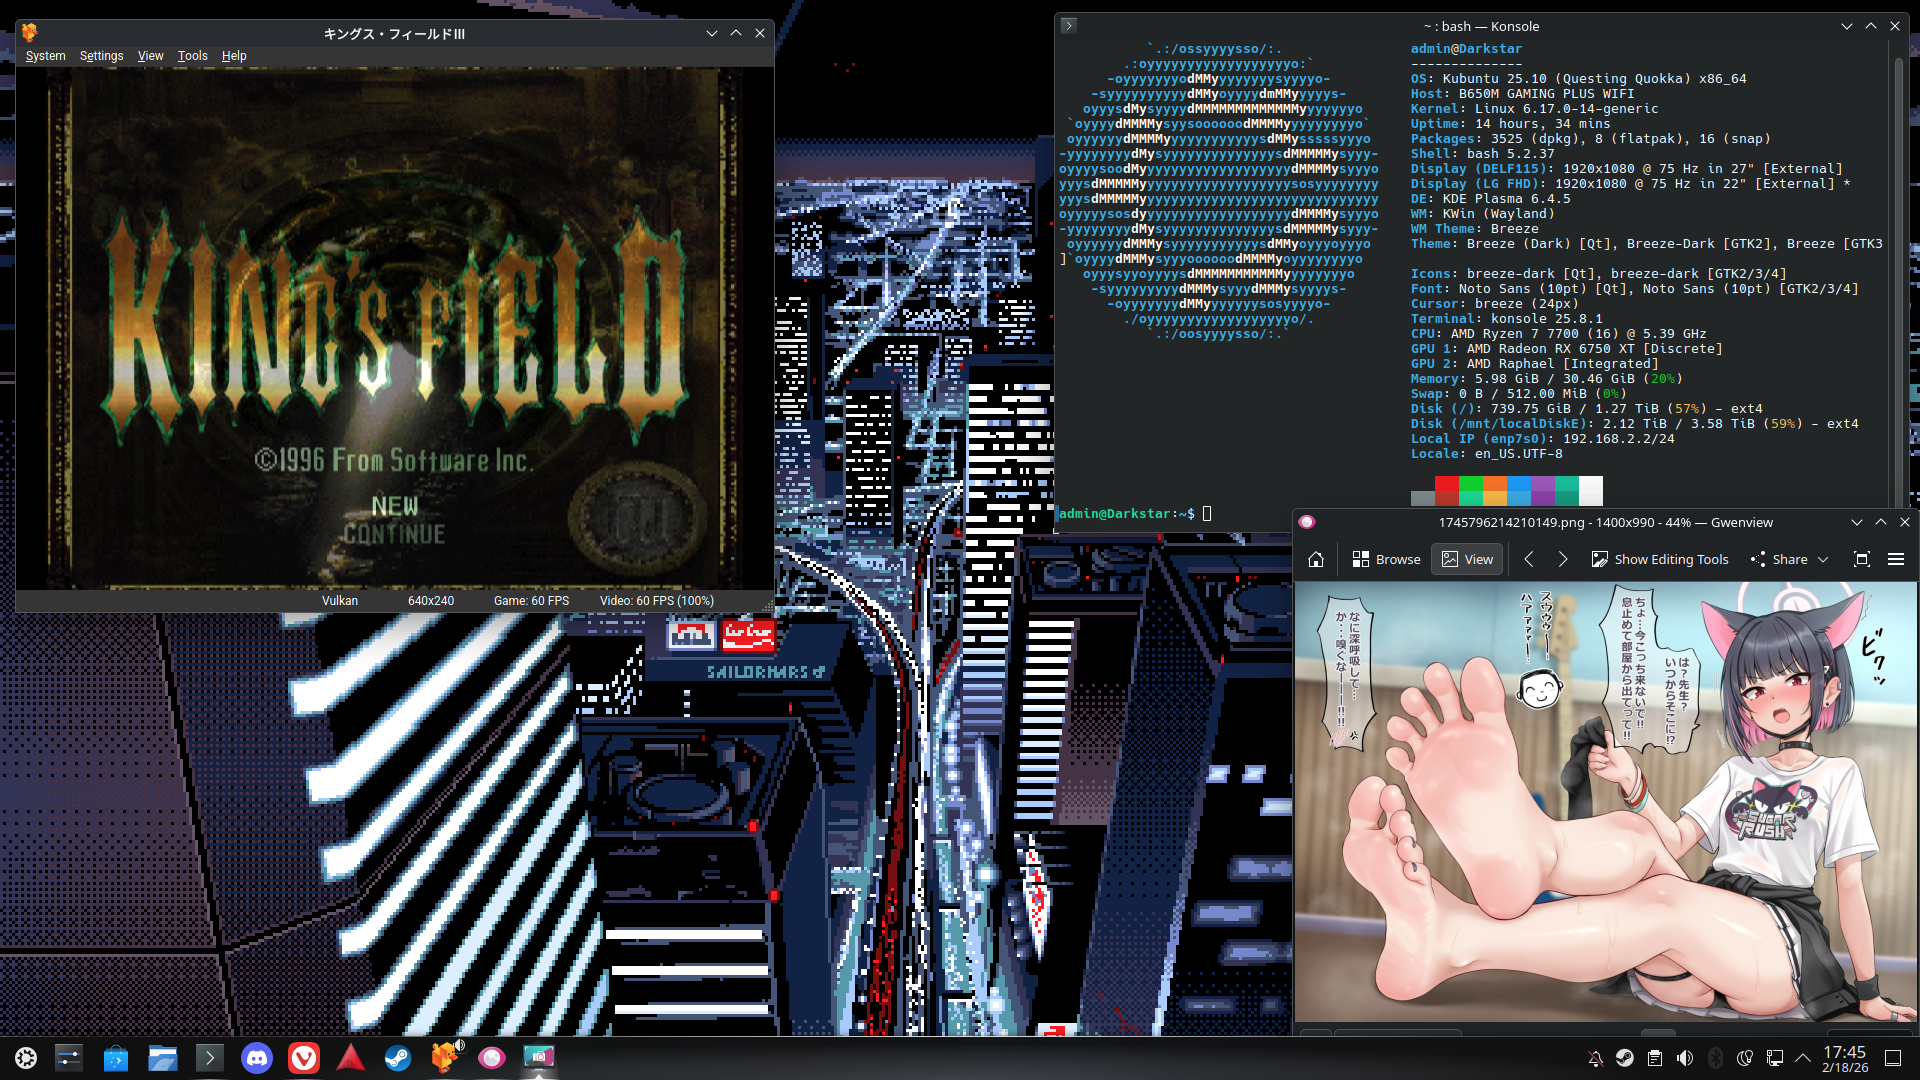Open Gwenview hamburger menu
Image resolution: width=1920 pixels, height=1080 pixels.
click(x=1896, y=560)
